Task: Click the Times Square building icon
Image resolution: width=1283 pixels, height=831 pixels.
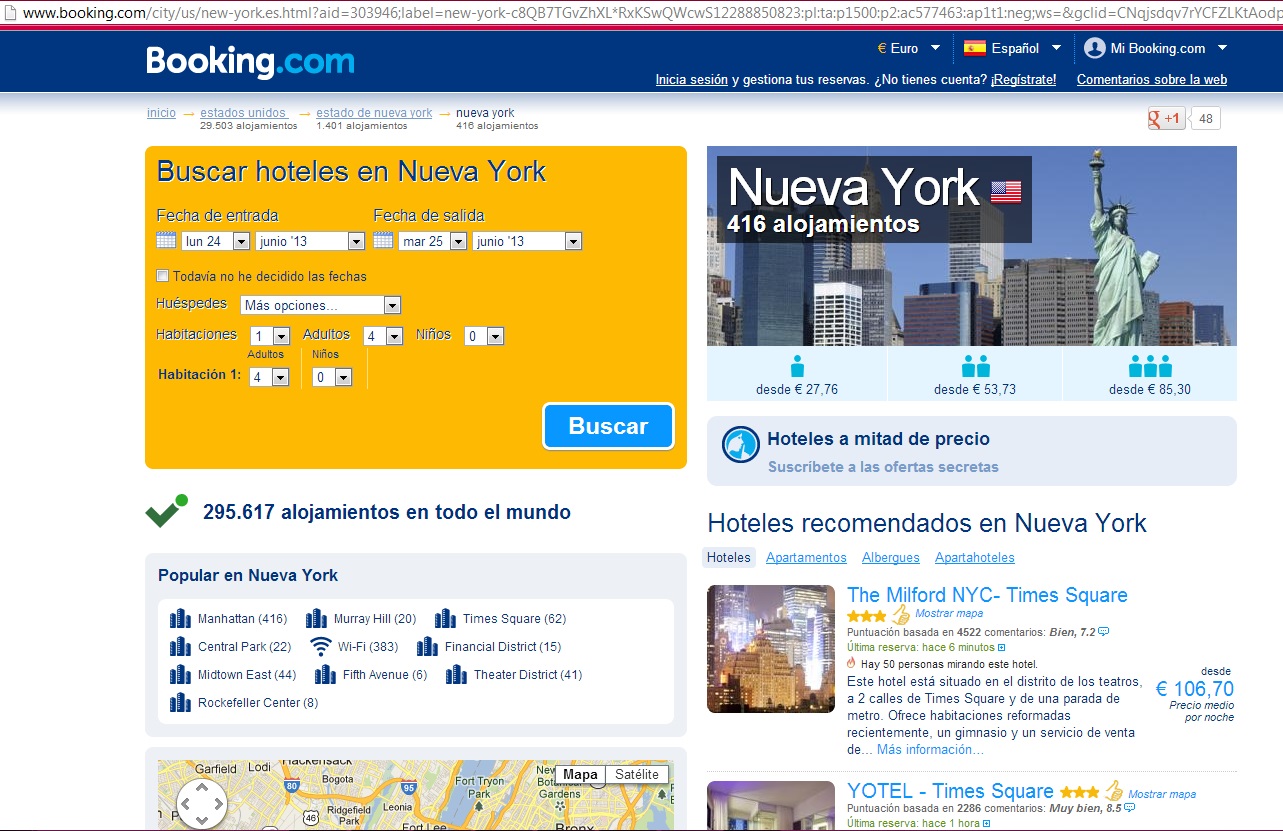Action: 445,619
